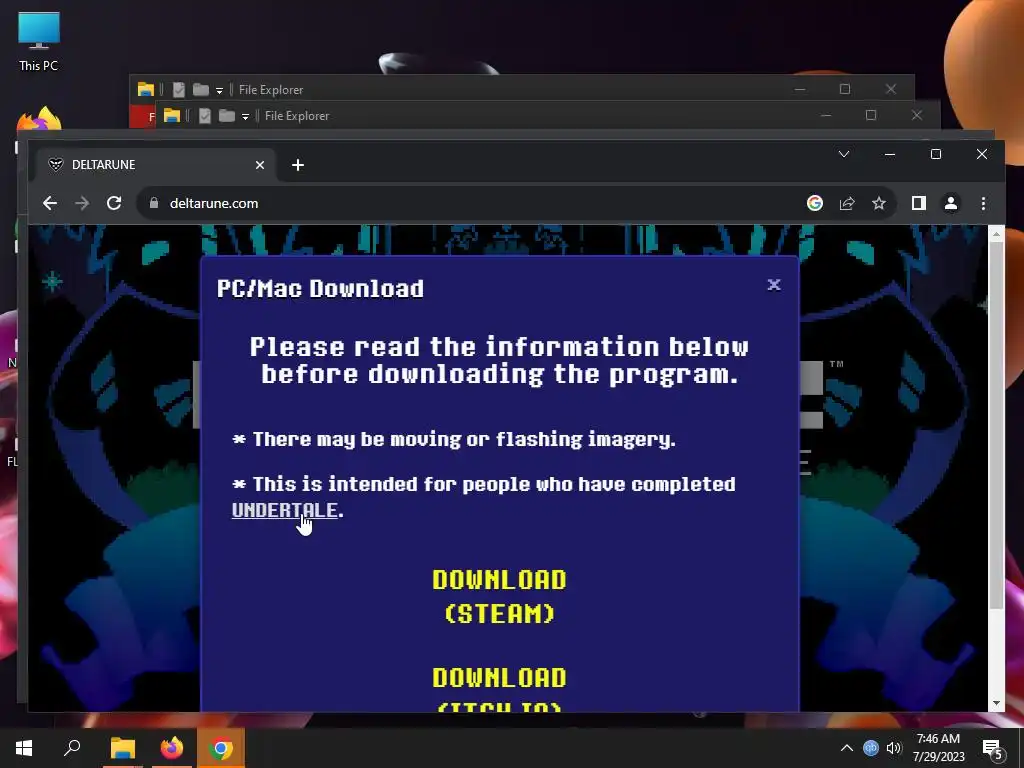Open Windows taskbar search
1024x768 pixels.
72,748
